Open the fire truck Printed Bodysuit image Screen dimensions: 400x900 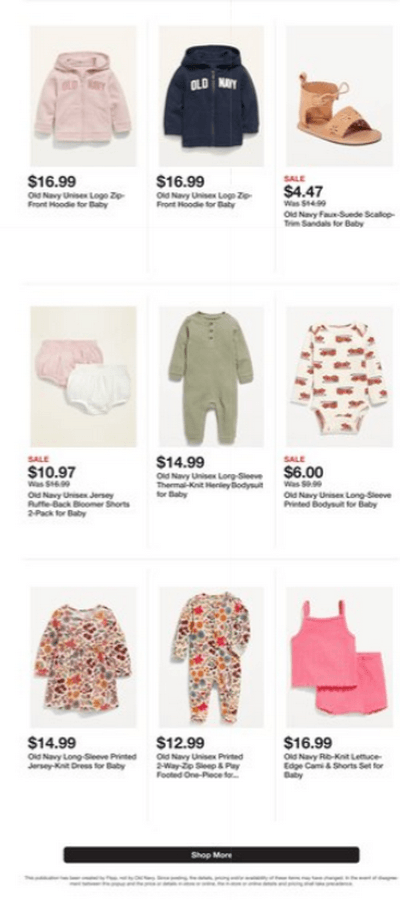[339, 377]
